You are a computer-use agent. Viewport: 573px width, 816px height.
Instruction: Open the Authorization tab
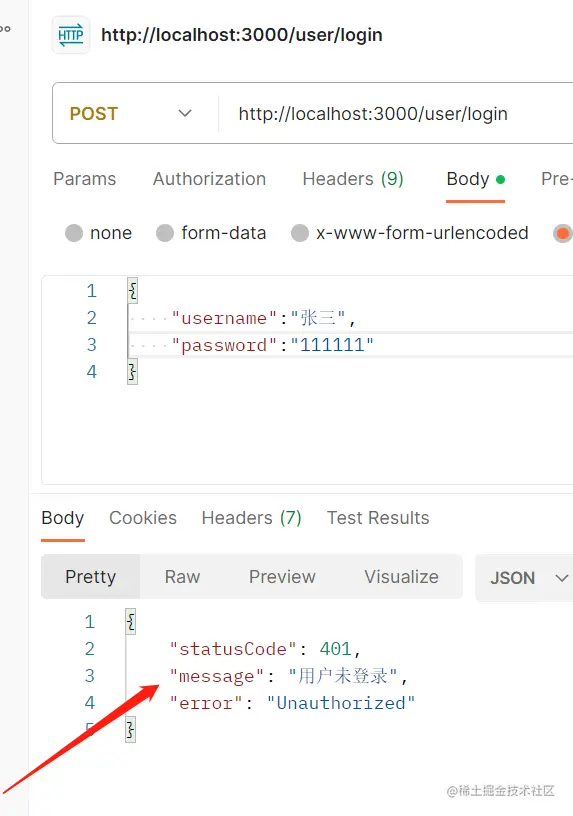[x=209, y=179]
